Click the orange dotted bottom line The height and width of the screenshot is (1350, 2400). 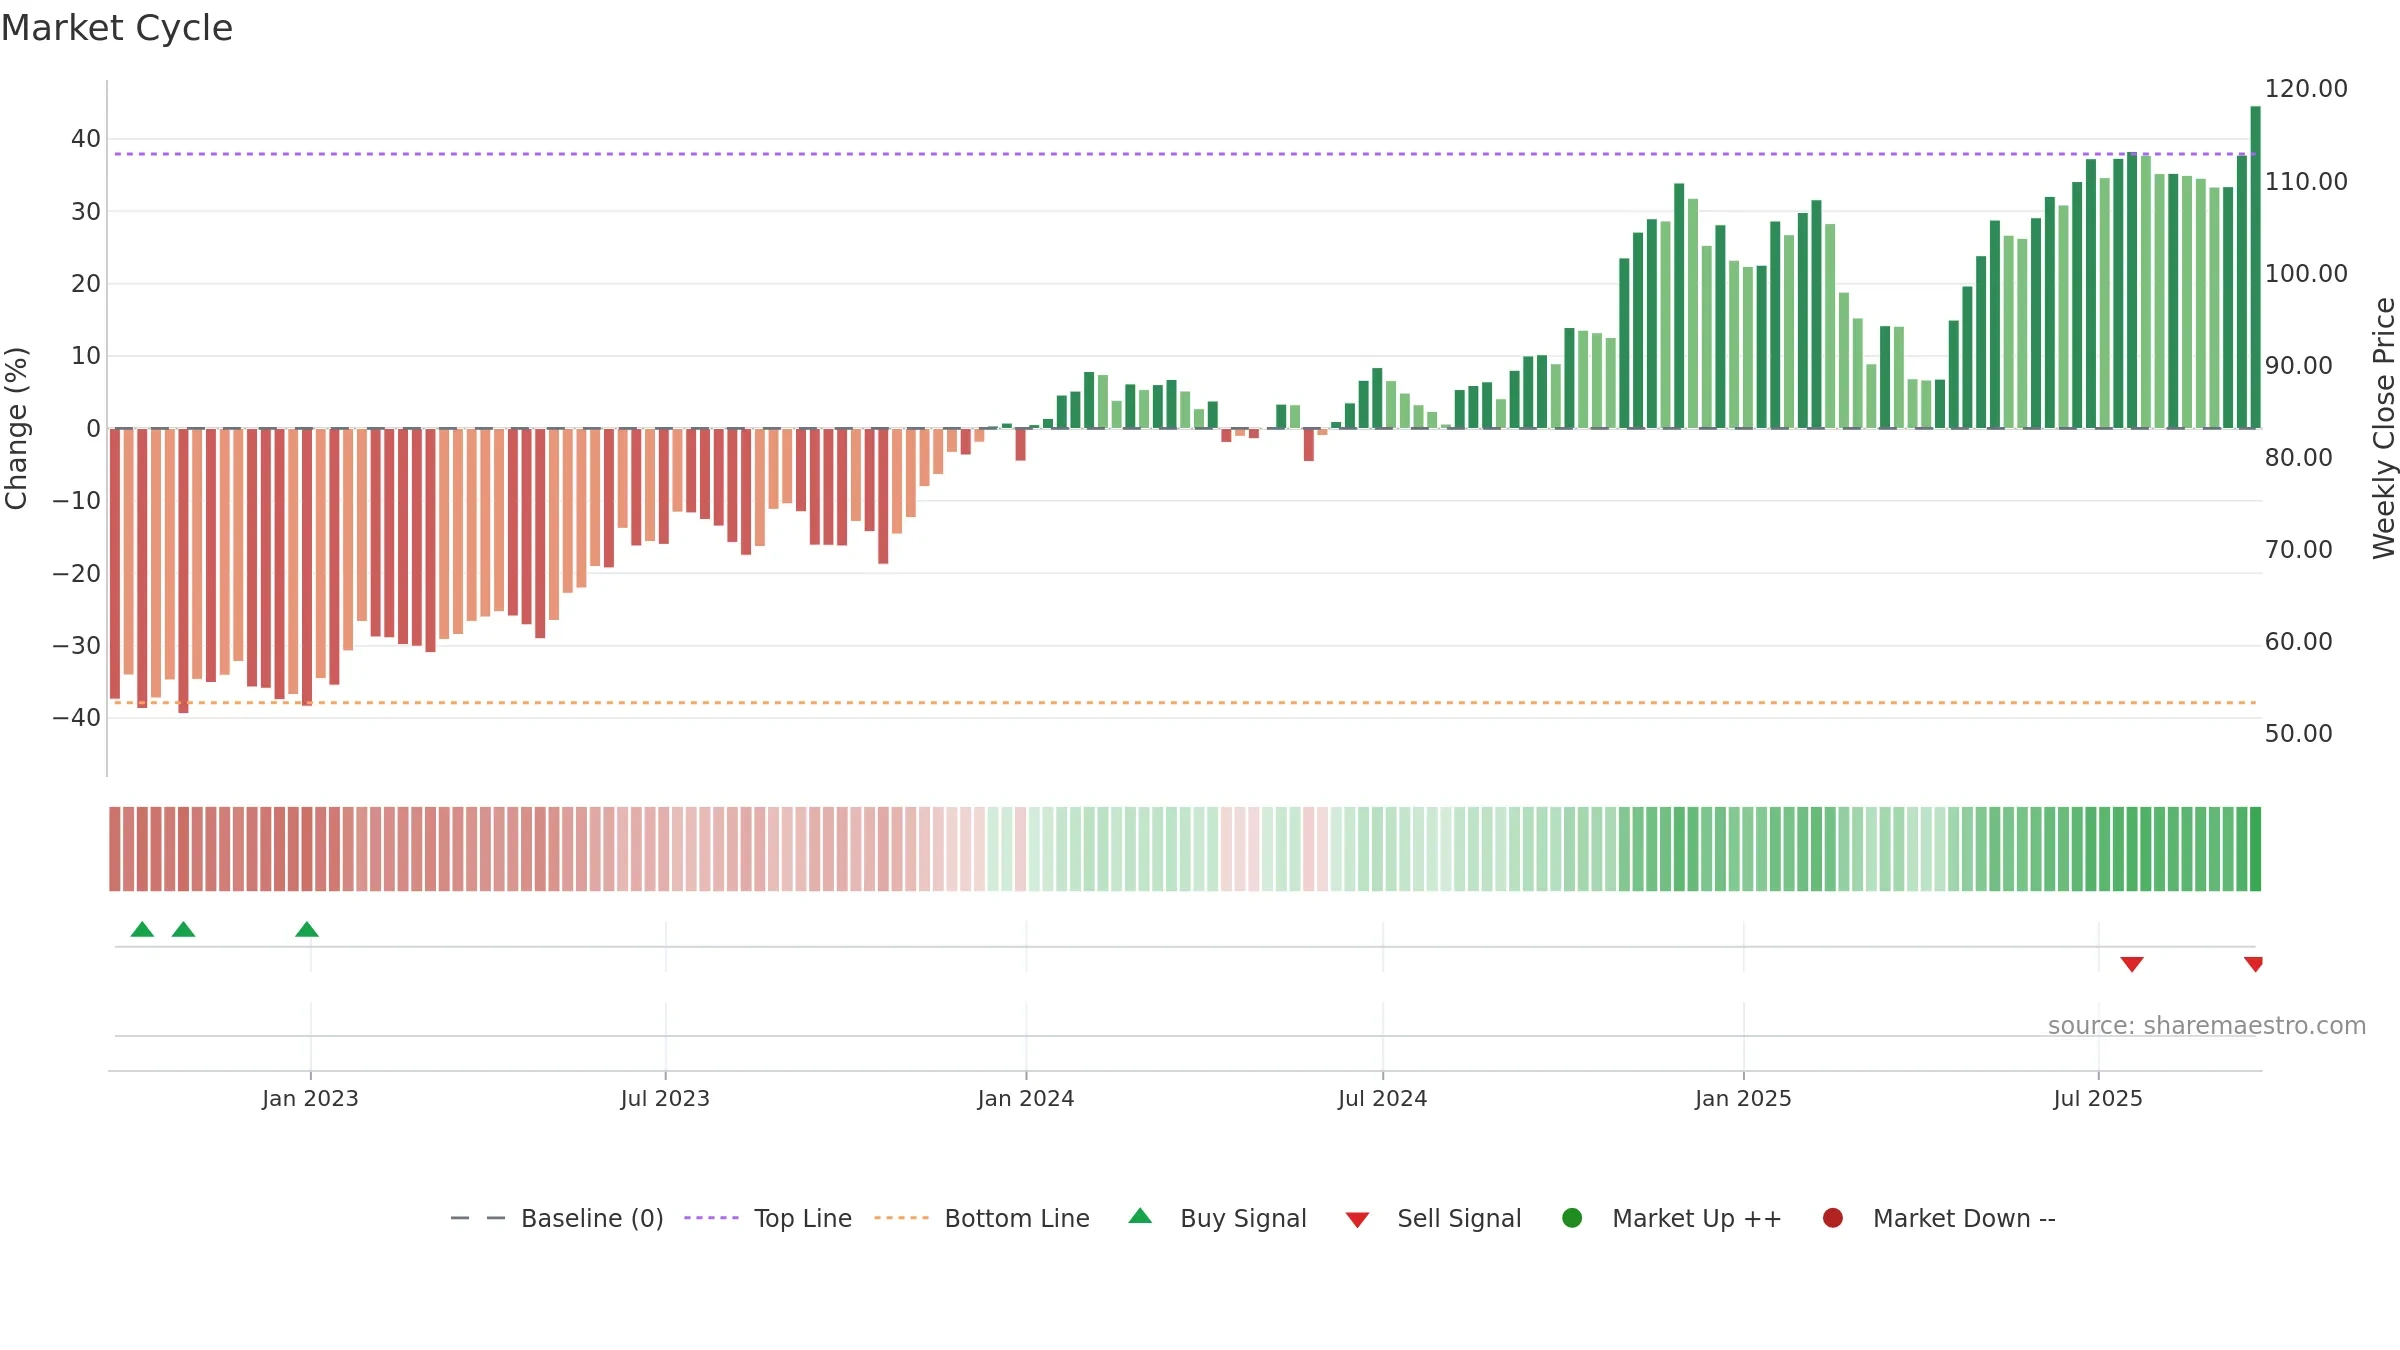click(x=1185, y=703)
